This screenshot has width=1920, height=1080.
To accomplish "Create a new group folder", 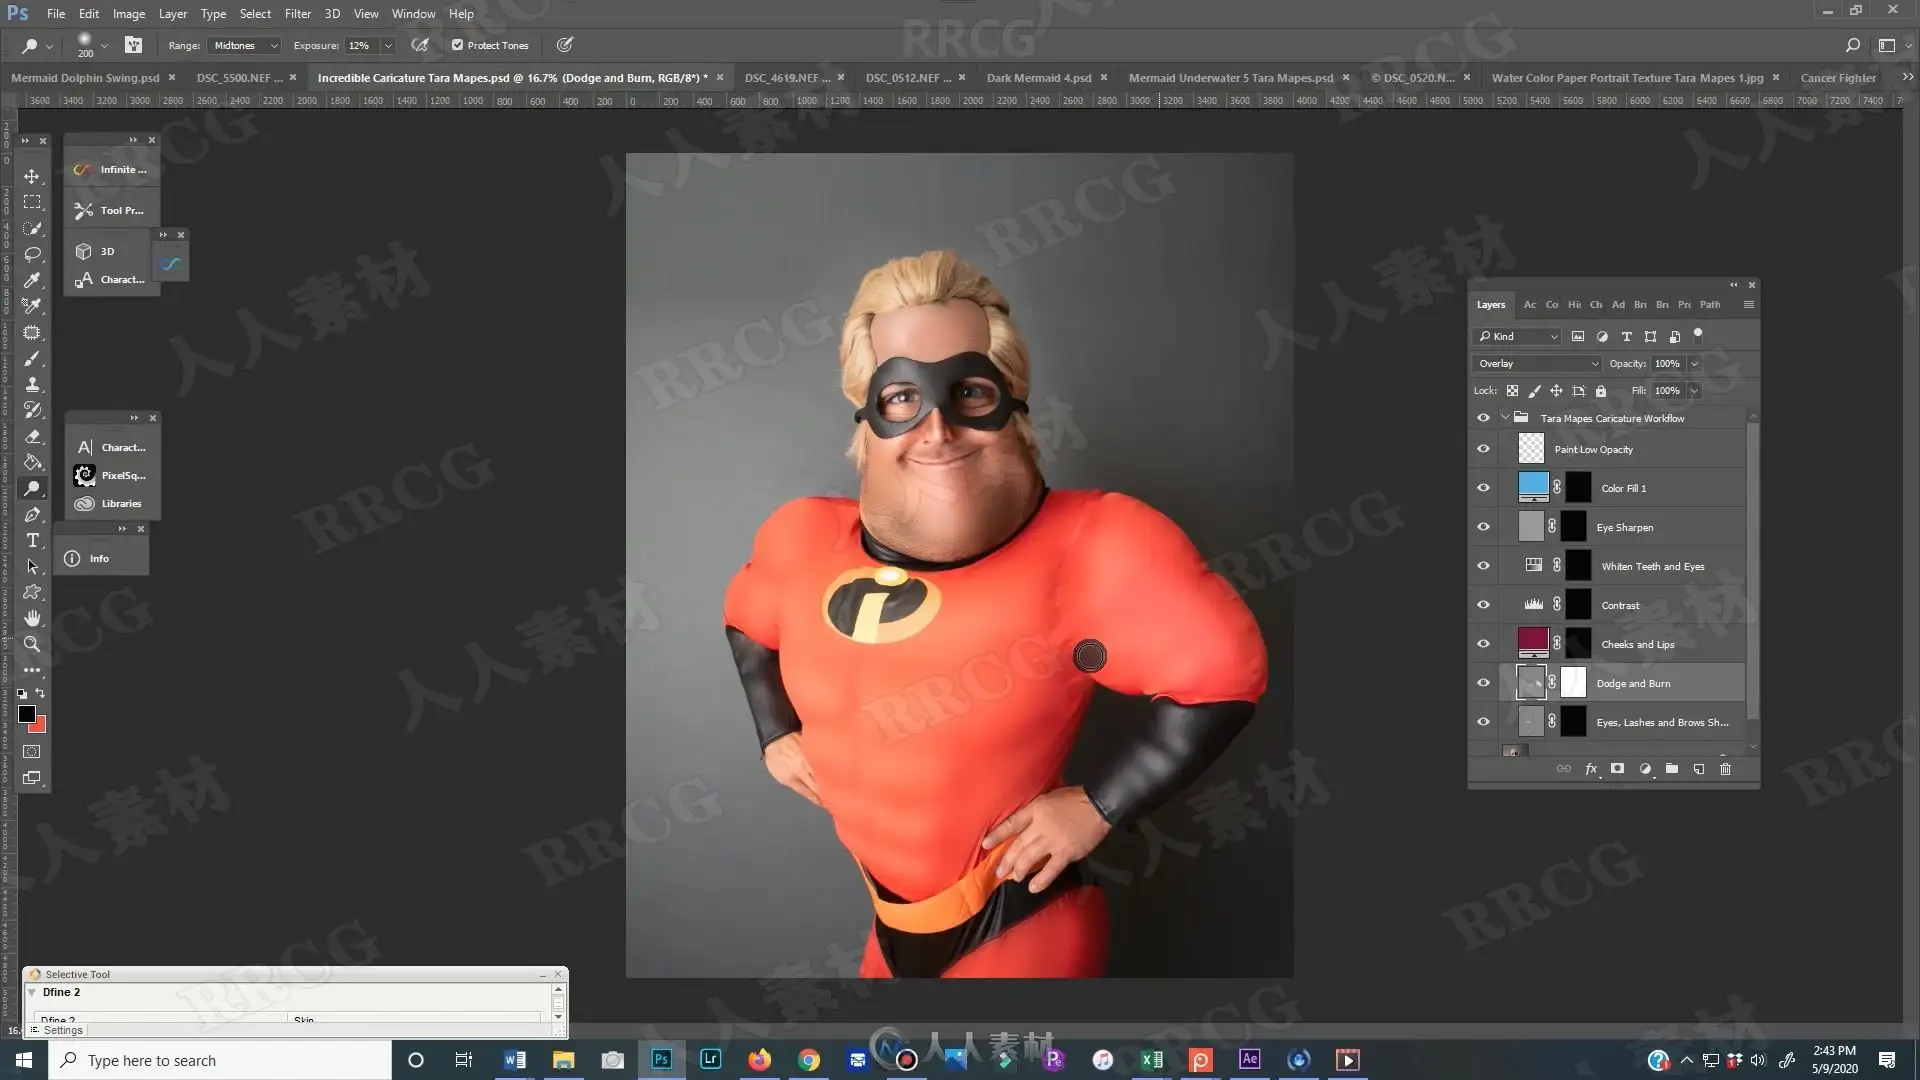I will pyautogui.click(x=1672, y=769).
